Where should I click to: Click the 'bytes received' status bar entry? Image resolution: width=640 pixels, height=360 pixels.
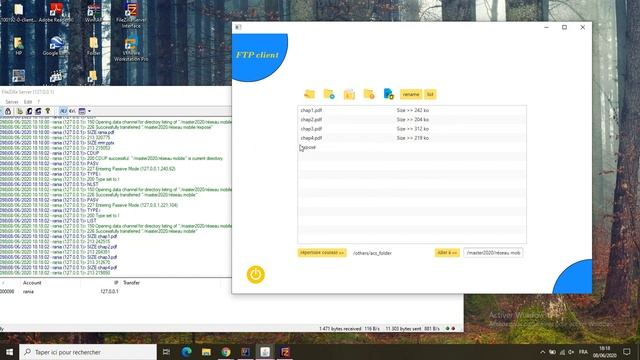pyautogui.click(x=340, y=329)
